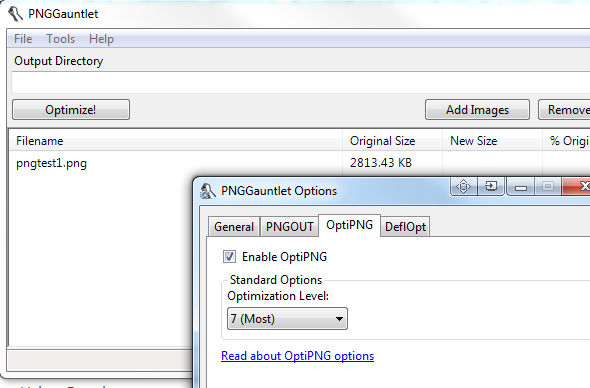Click the Standard Options group label
The width and height of the screenshot is (590, 388).
(276, 280)
